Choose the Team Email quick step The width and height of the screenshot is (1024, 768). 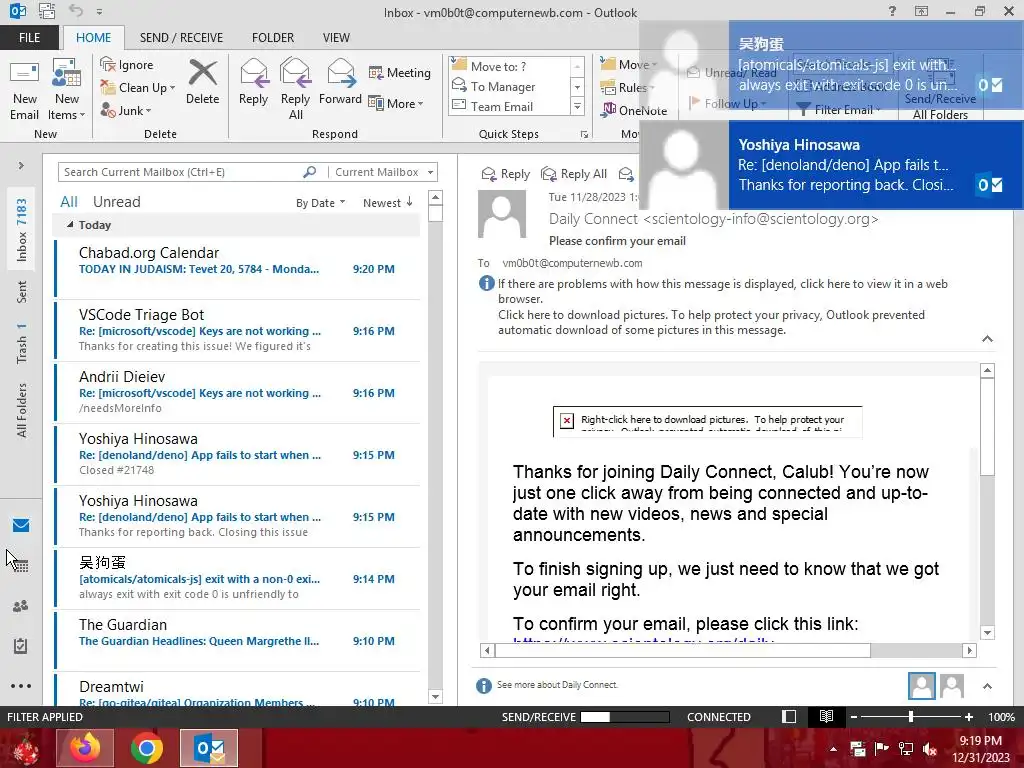509,106
